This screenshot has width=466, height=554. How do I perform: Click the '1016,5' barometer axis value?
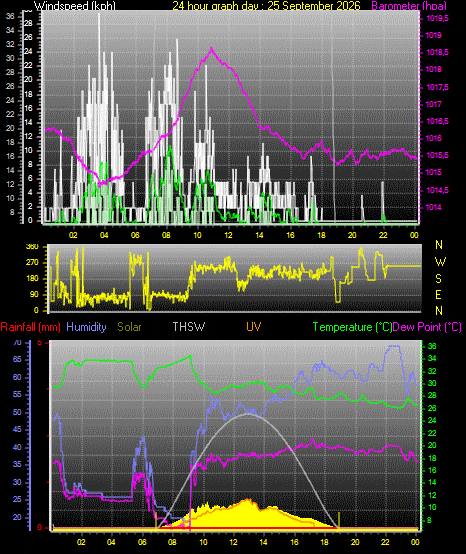(x=437, y=121)
